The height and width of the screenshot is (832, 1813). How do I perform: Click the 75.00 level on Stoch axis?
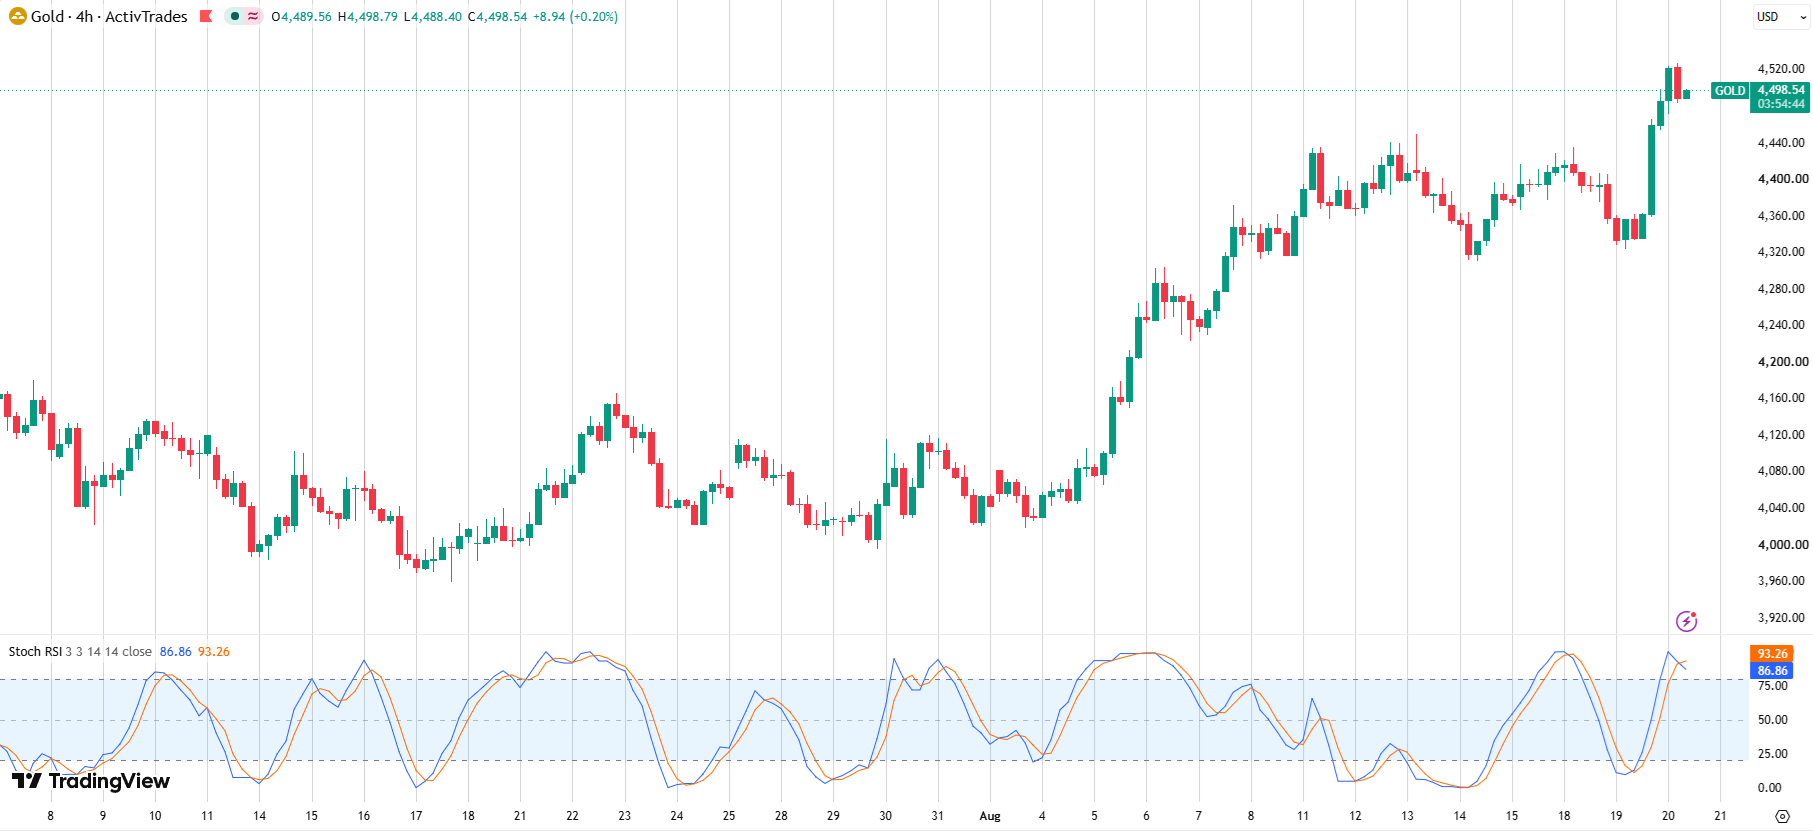1773,686
